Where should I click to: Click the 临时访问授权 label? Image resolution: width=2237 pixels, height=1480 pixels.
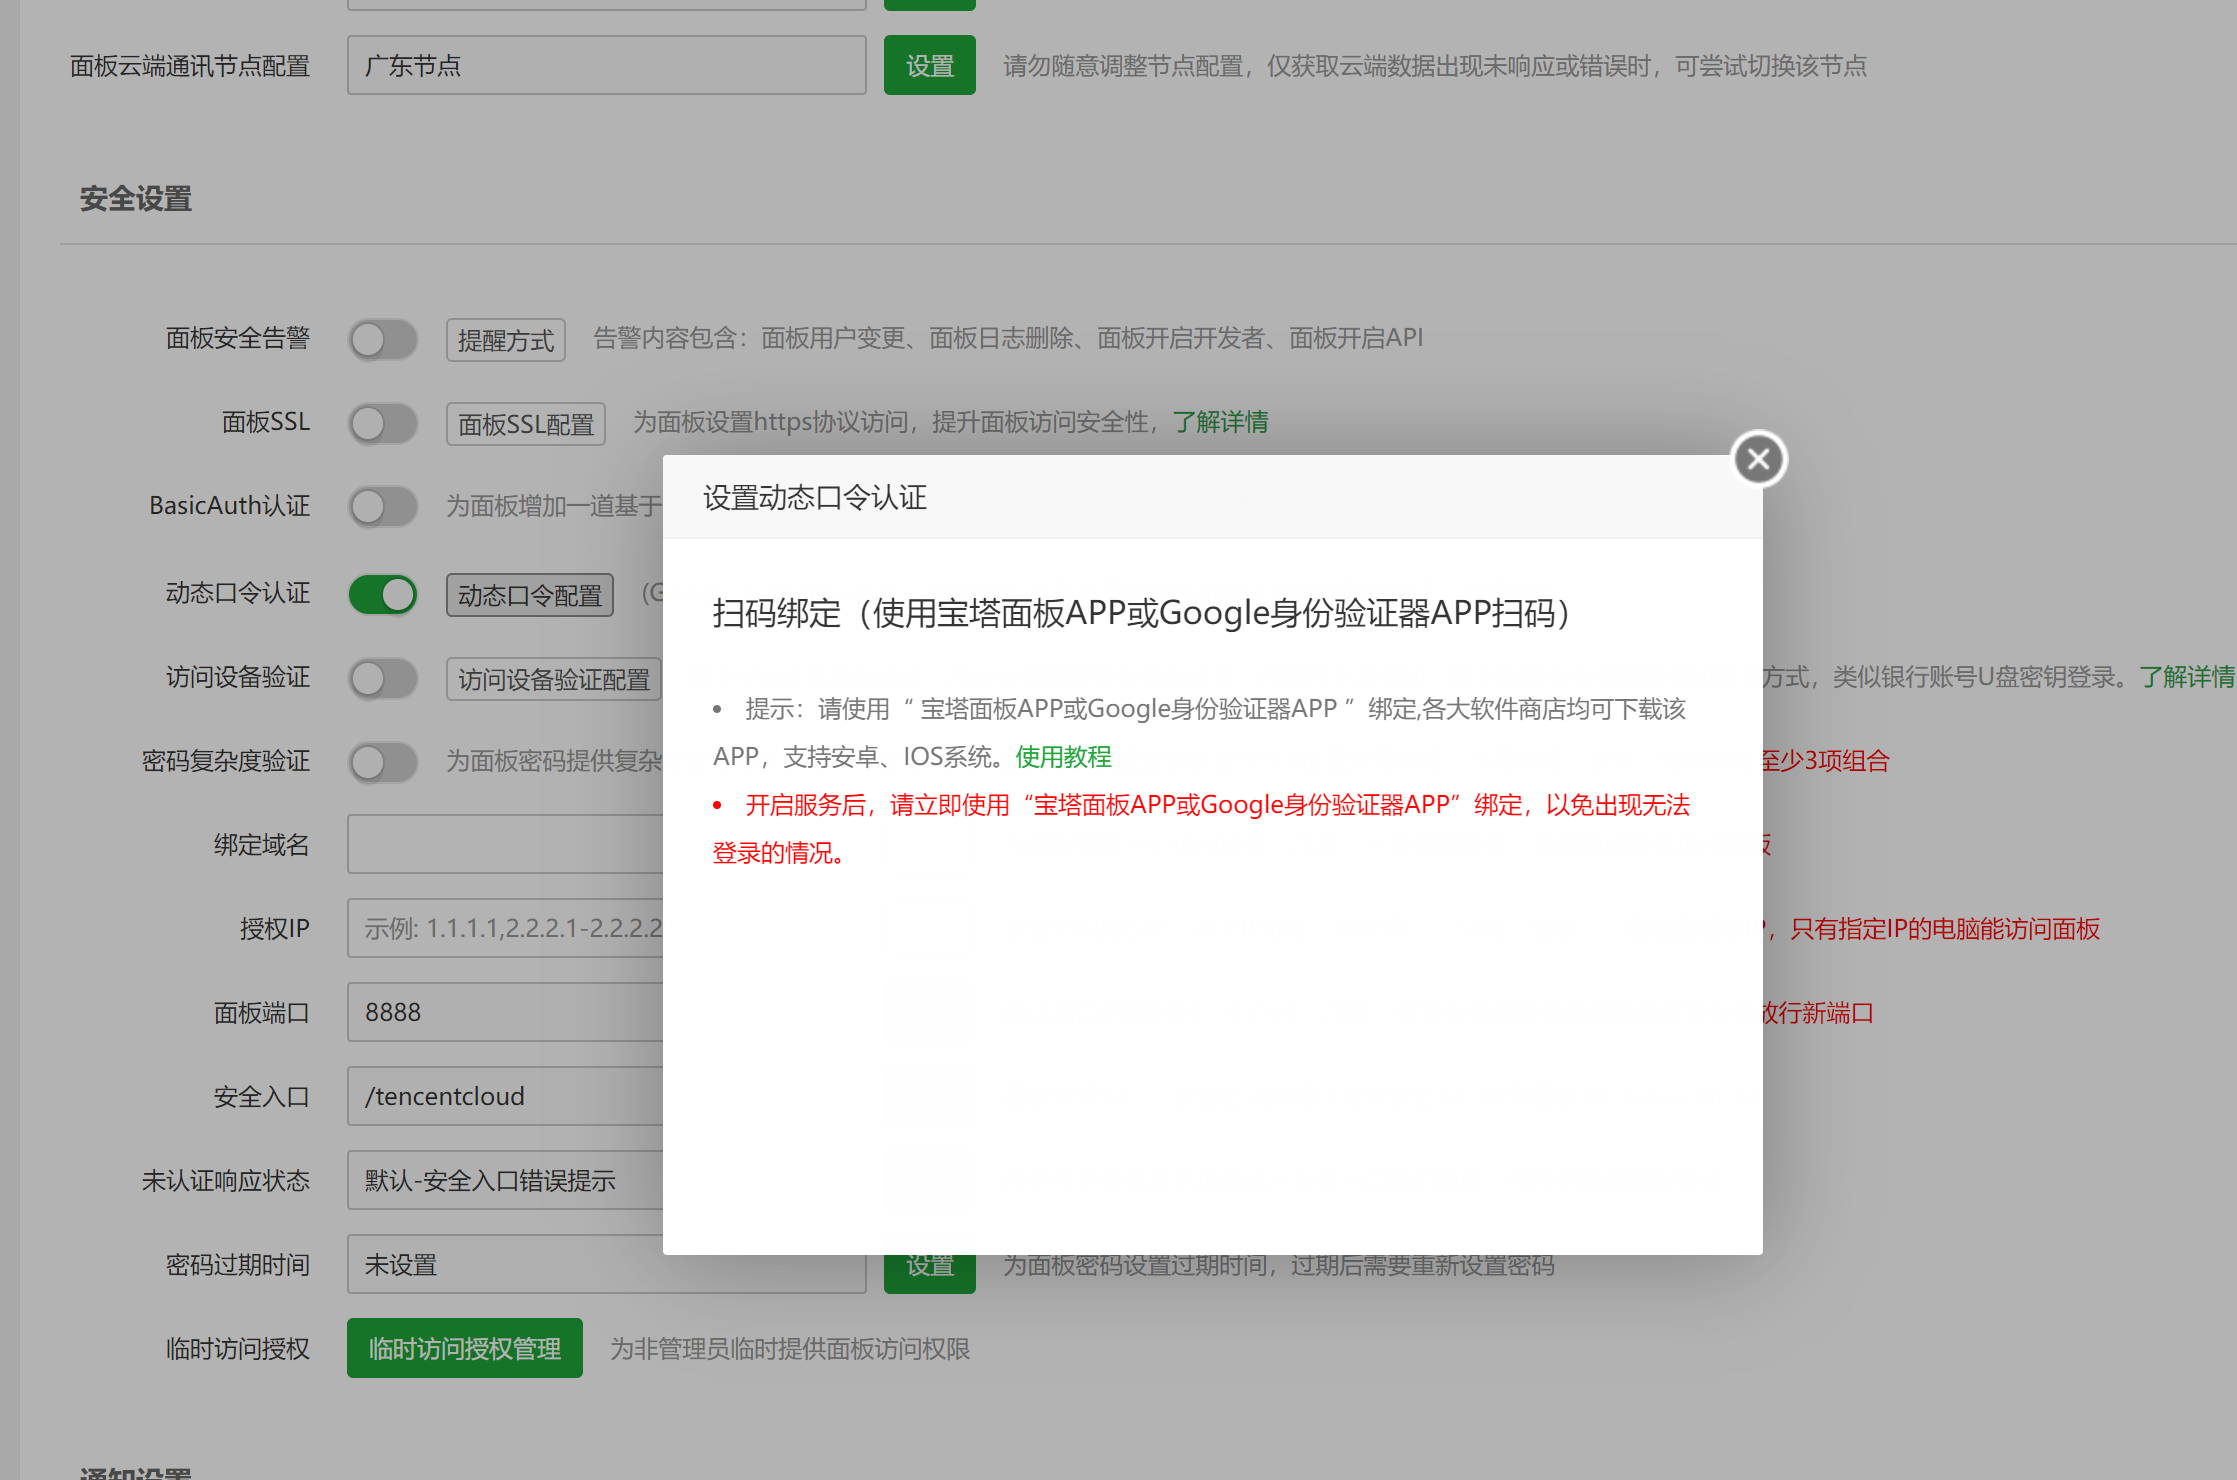238,1349
